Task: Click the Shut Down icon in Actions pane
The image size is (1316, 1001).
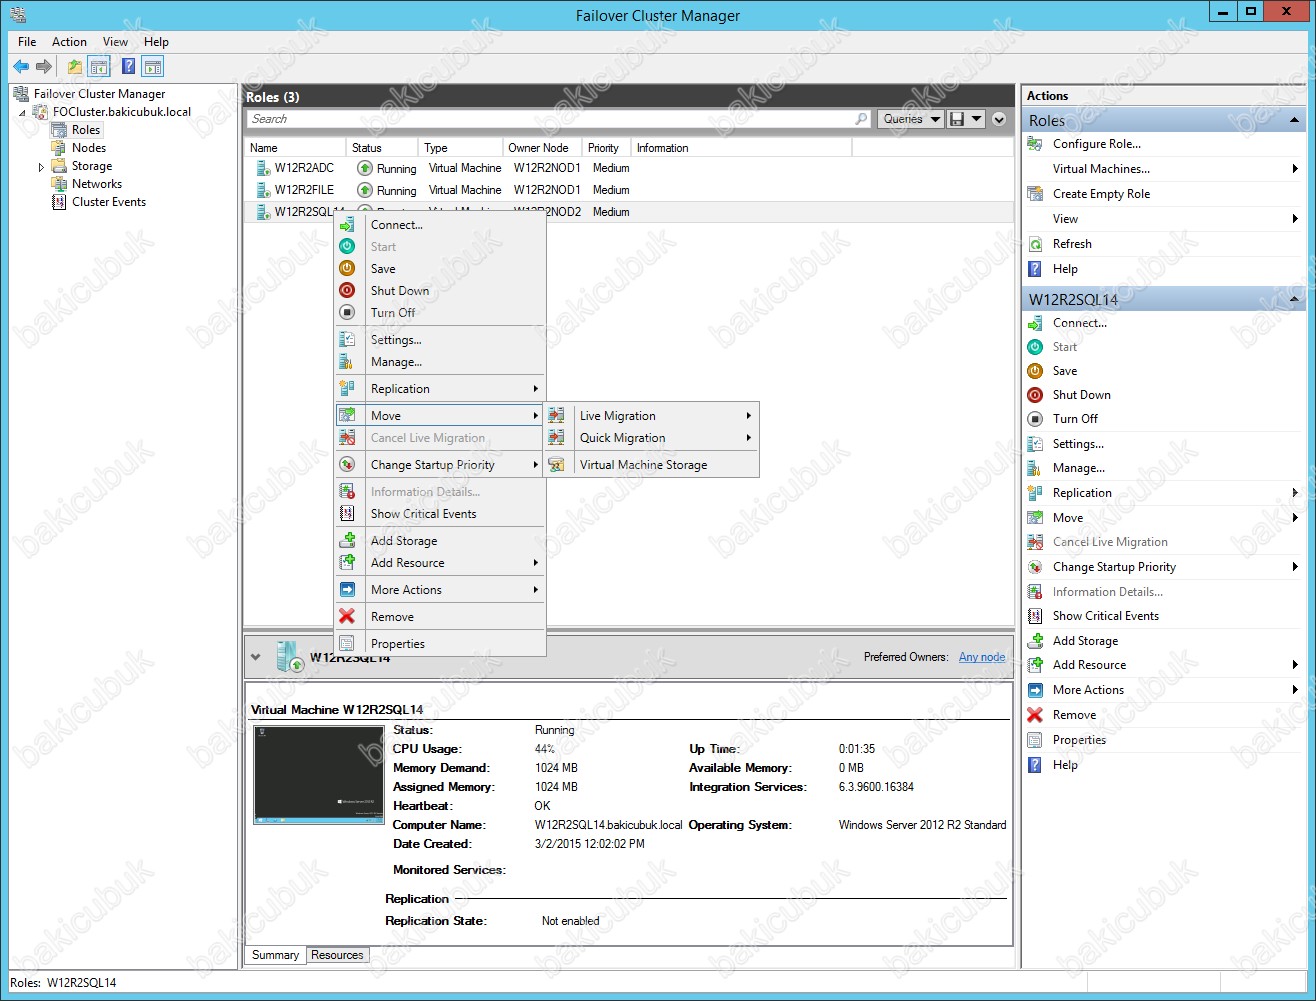Action: pos(1036,395)
